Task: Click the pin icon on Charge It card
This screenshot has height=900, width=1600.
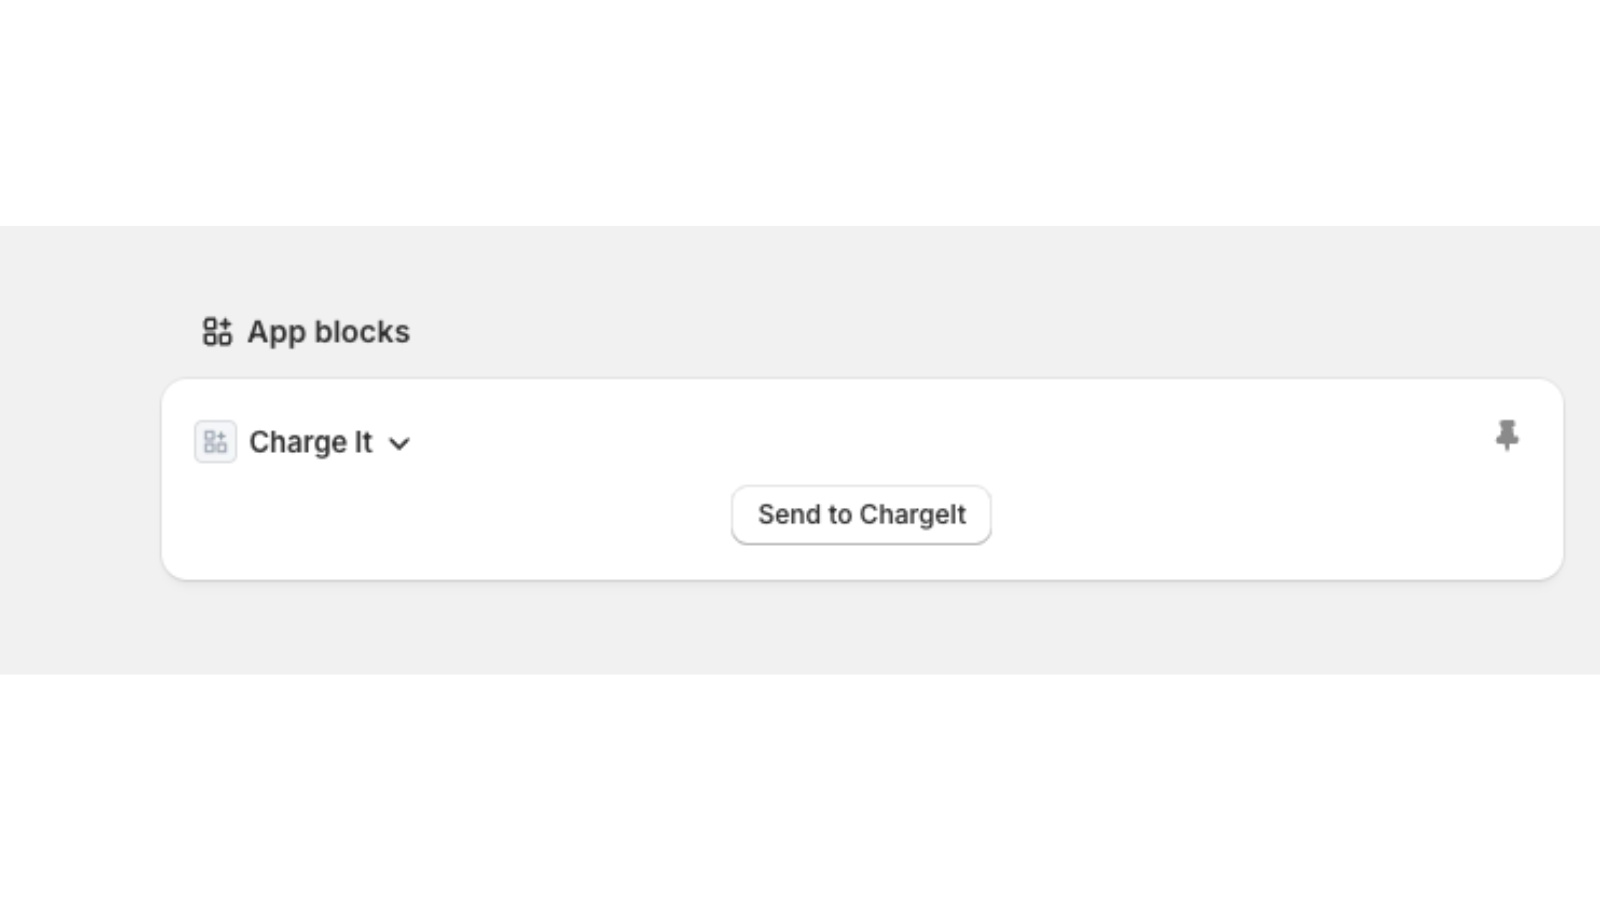Action: click(1507, 435)
